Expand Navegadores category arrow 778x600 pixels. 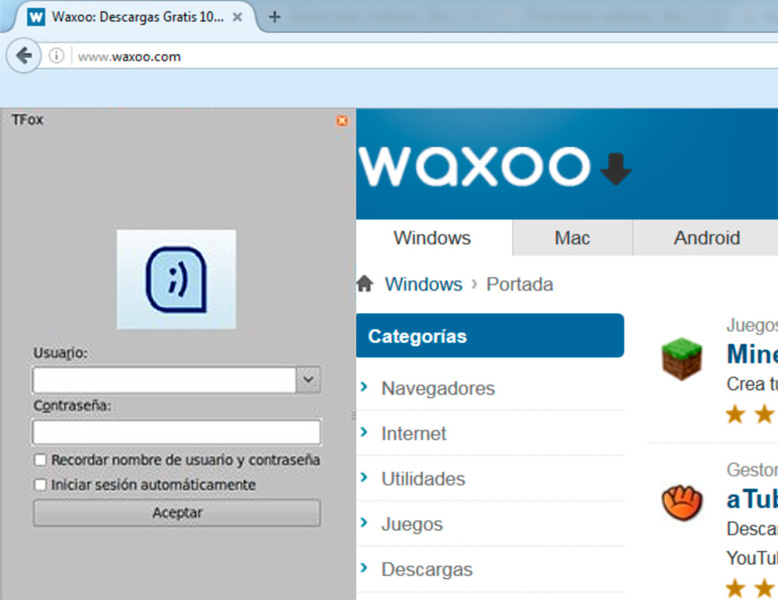click(x=364, y=387)
